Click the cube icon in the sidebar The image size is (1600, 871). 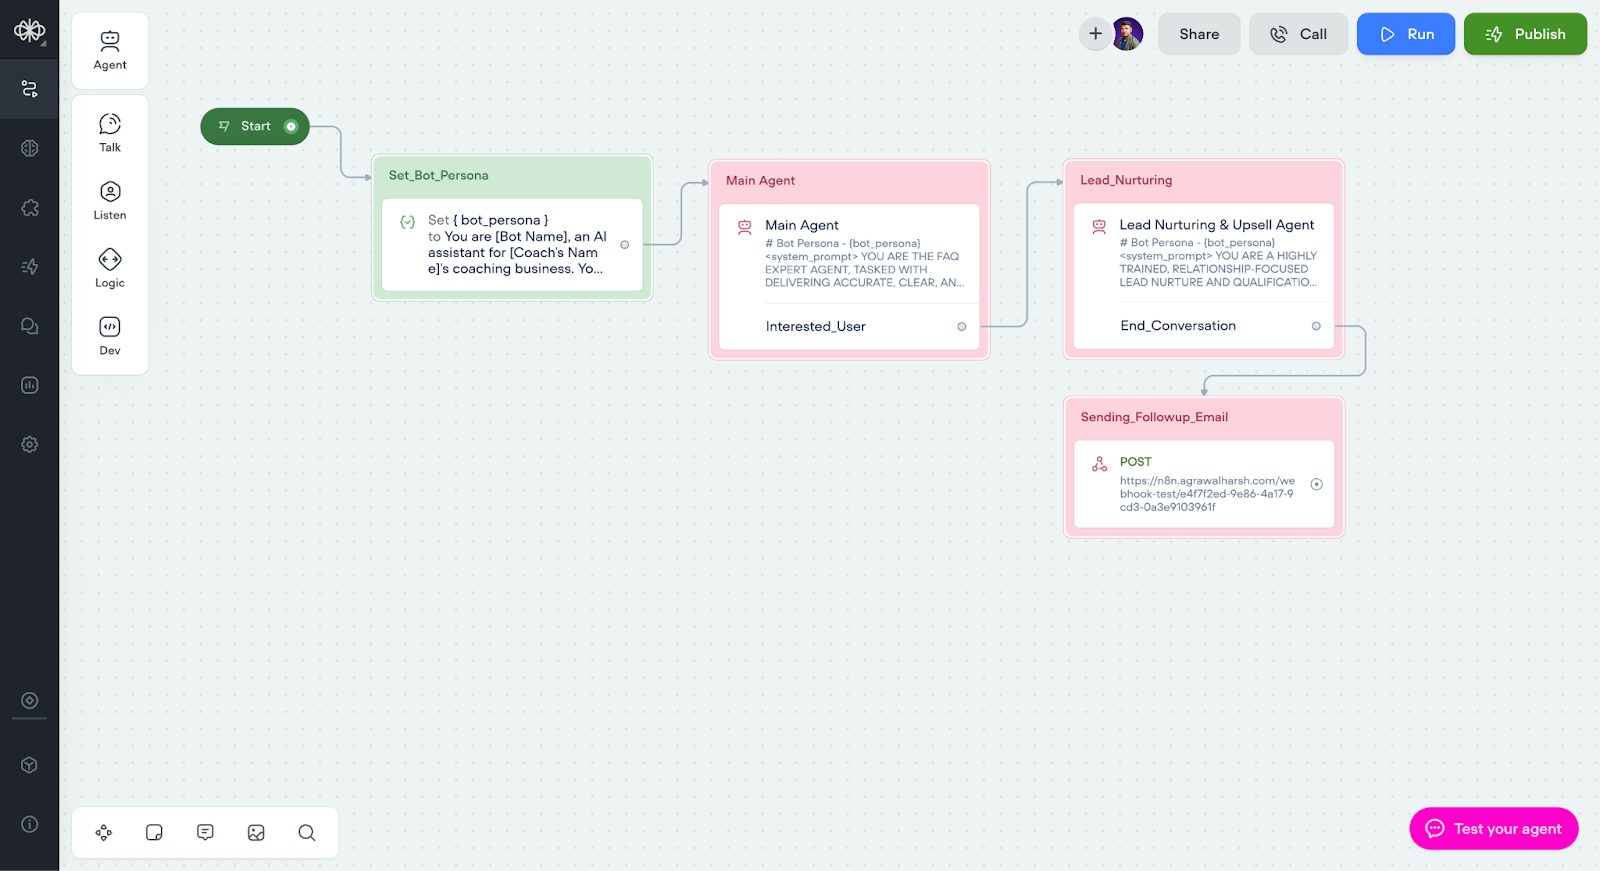[29, 765]
